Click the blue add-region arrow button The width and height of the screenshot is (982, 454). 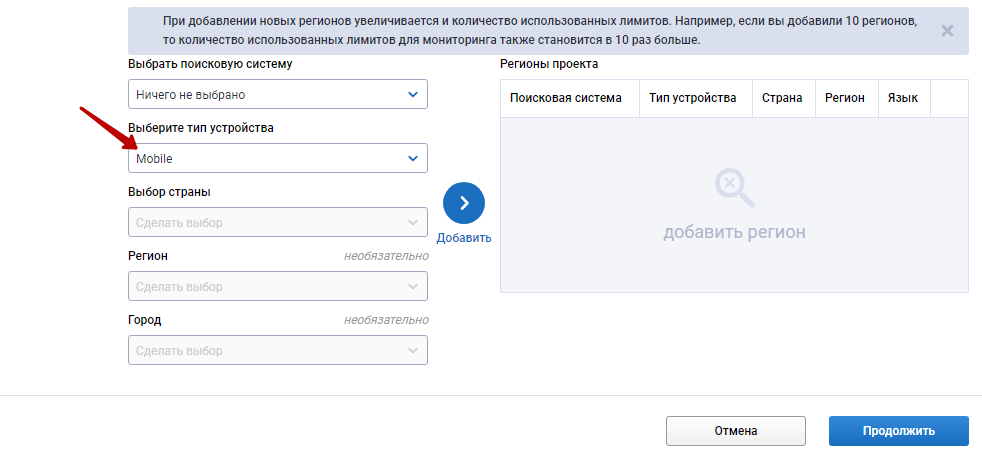(463, 203)
